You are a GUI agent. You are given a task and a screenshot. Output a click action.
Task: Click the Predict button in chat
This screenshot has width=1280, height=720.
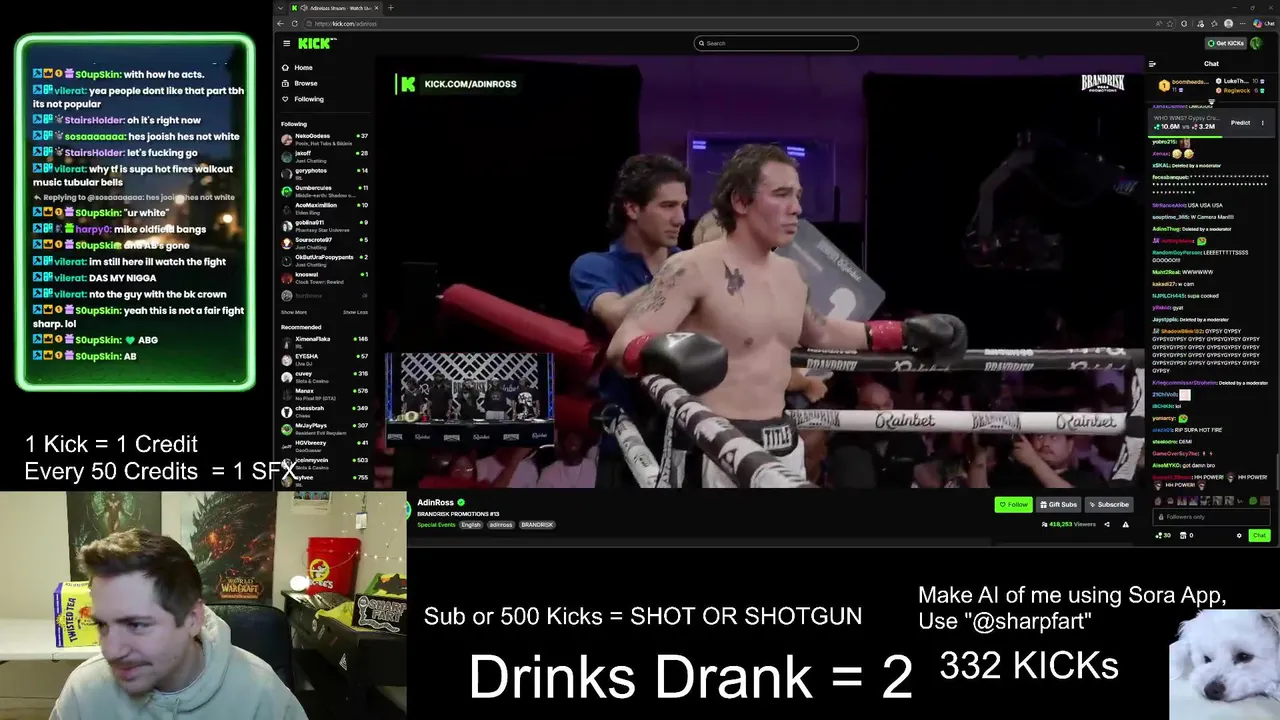point(1240,123)
